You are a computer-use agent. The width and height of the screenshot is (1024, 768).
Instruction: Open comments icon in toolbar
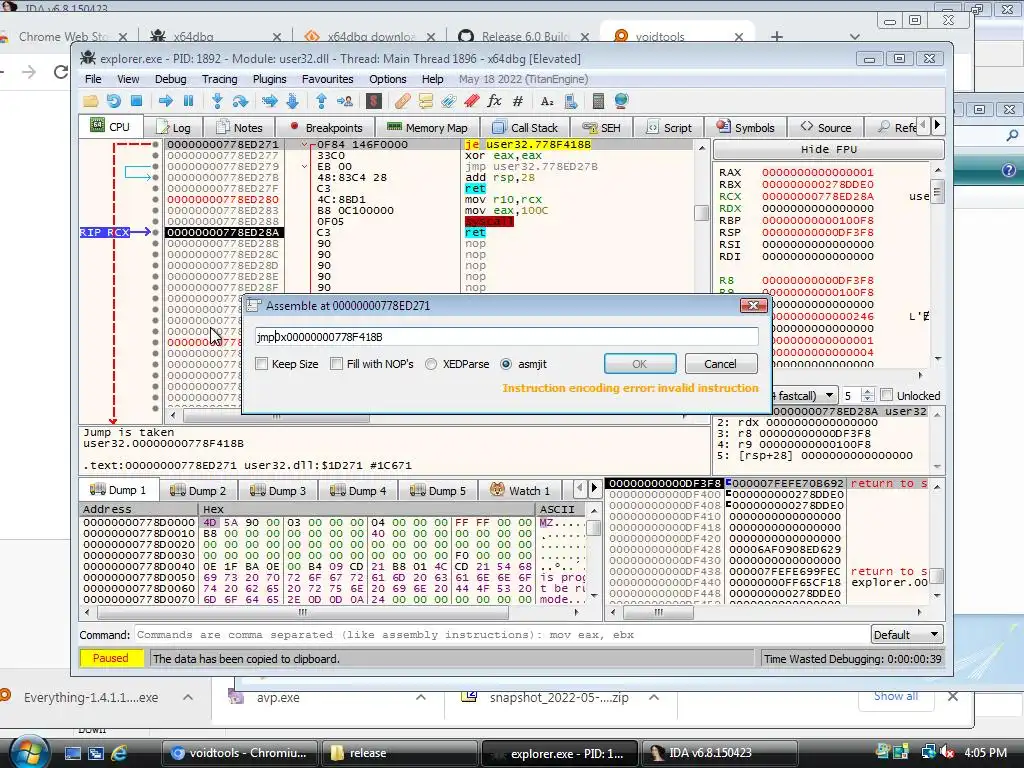pos(426,101)
